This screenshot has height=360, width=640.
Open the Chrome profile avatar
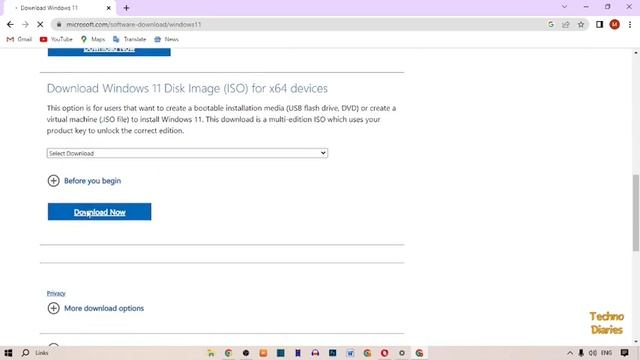[614, 24]
